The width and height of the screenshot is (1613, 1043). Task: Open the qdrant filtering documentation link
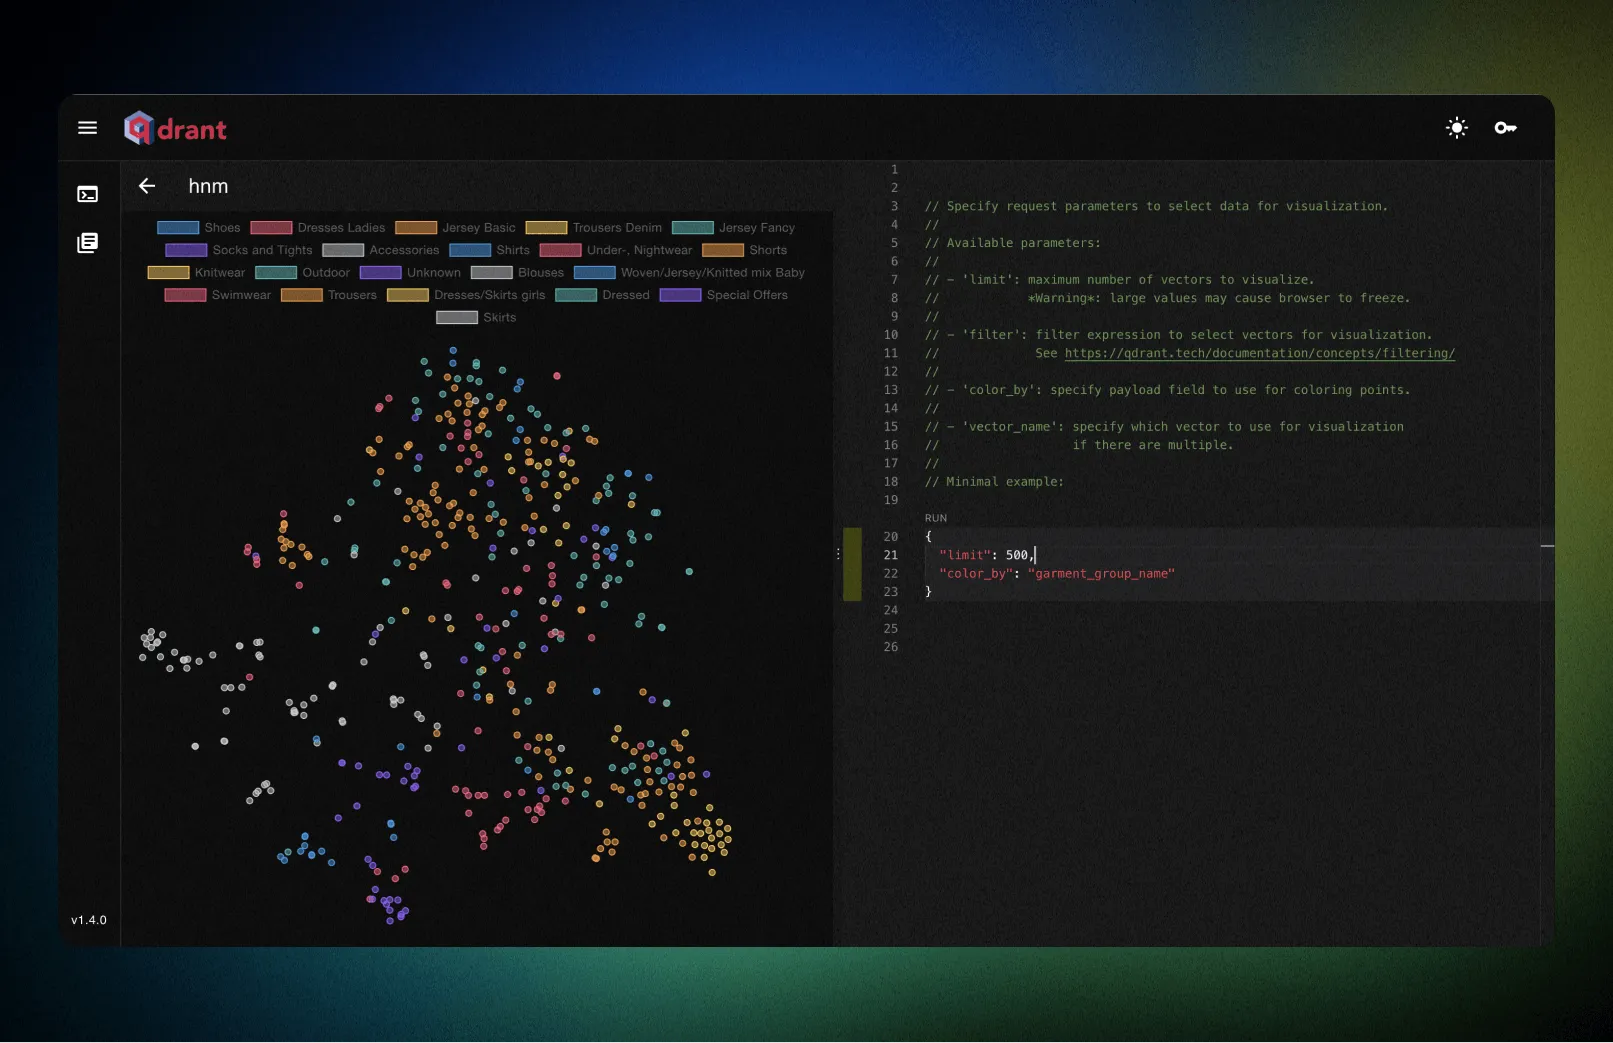[x=1259, y=353]
